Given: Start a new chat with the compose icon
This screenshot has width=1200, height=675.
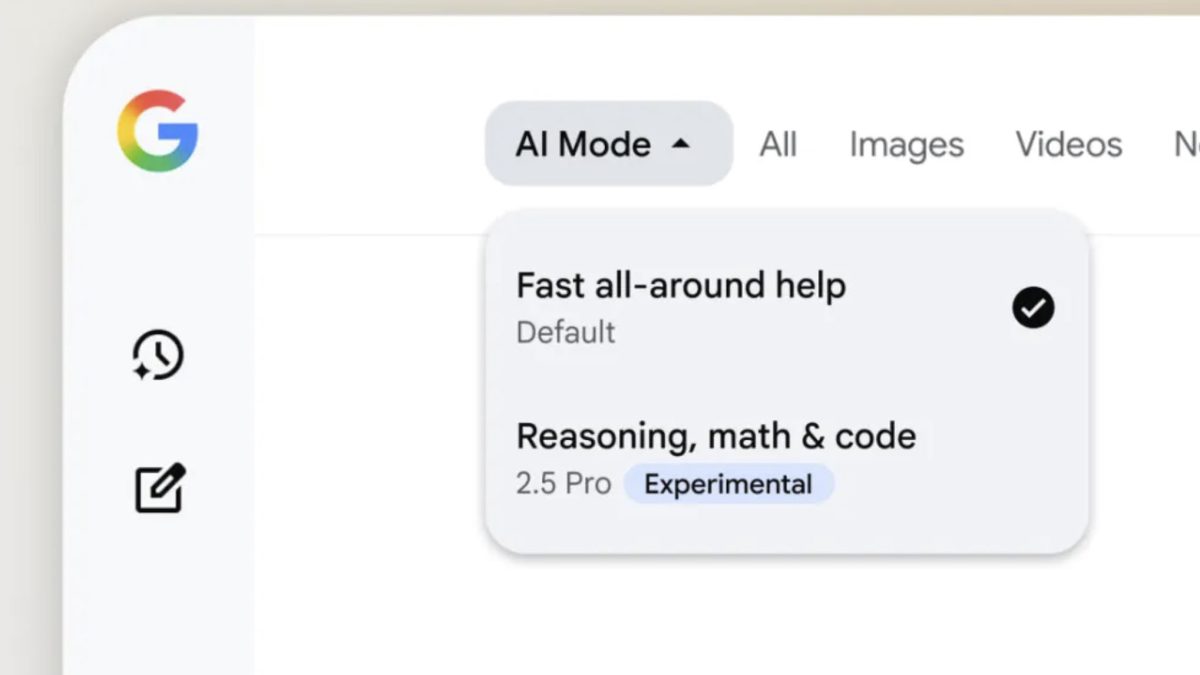Looking at the screenshot, I should pyautogui.click(x=160, y=489).
